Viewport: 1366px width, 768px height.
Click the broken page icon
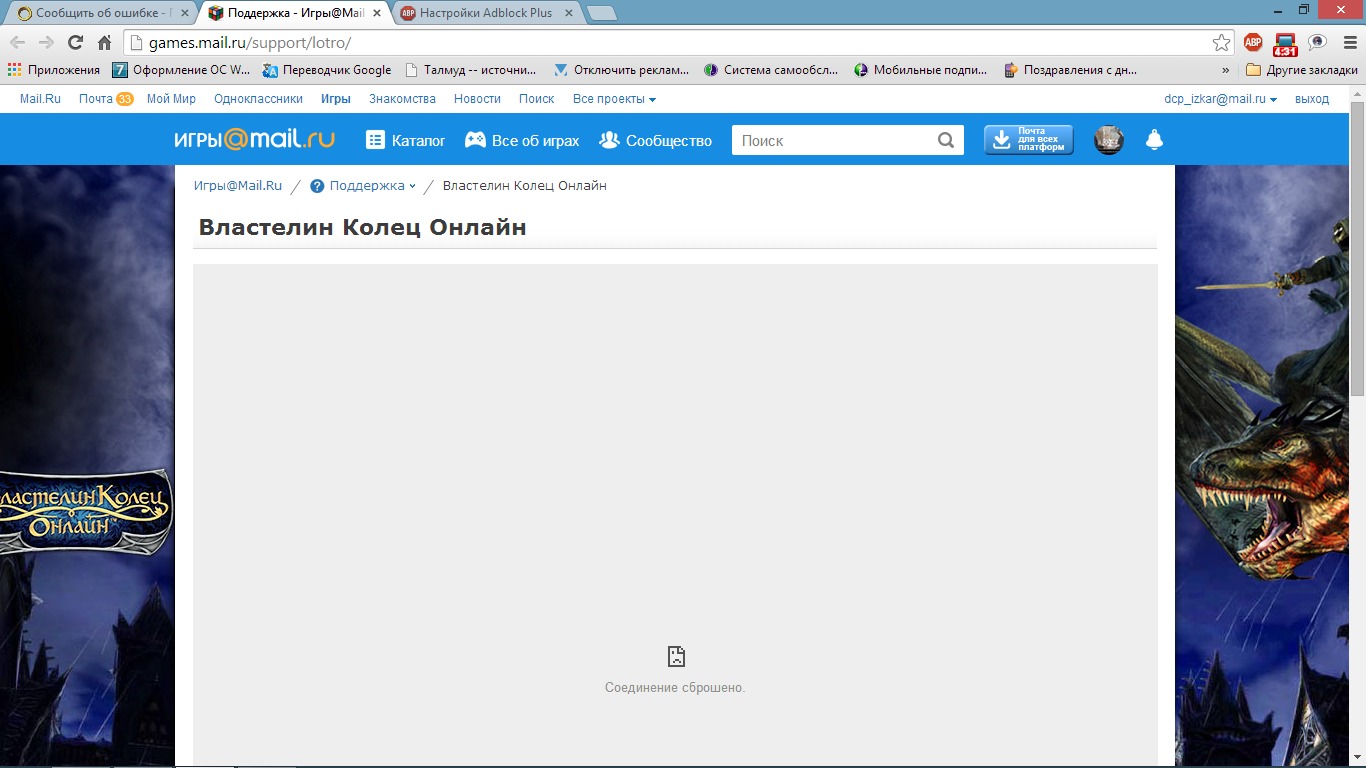tap(676, 657)
